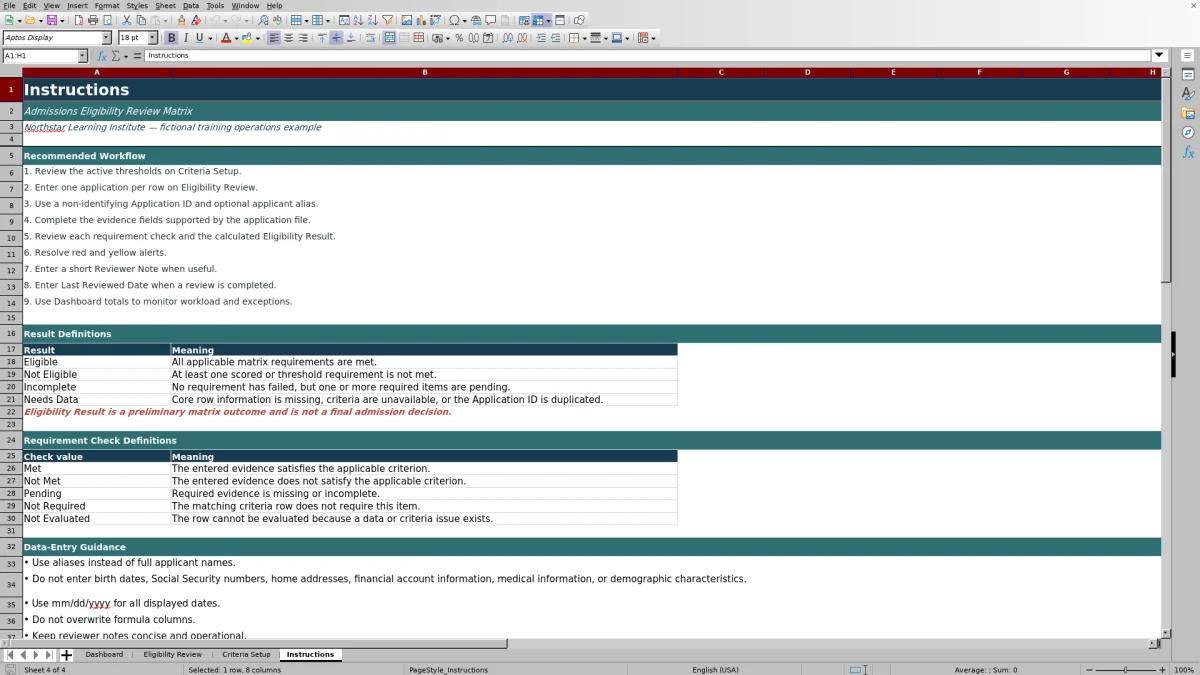Toggle Center Vertically alignment button

[336, 38]
